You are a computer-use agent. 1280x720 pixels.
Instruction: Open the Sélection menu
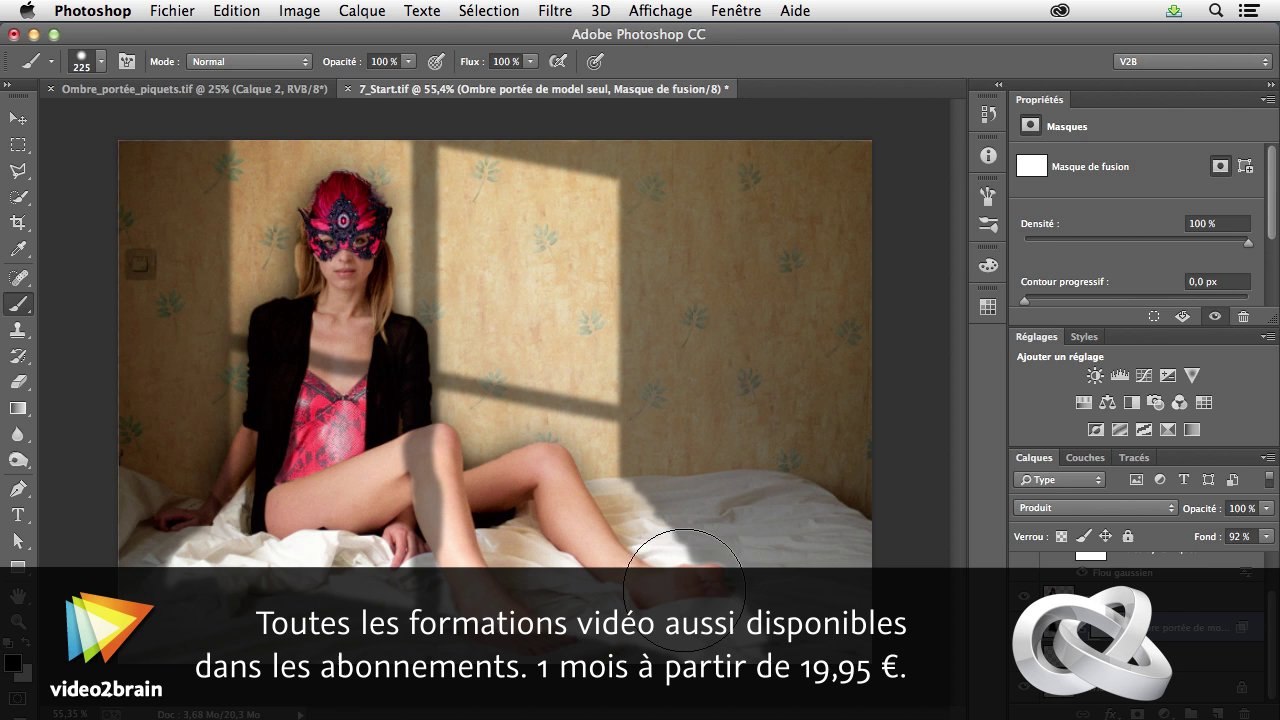pos(489,11)
